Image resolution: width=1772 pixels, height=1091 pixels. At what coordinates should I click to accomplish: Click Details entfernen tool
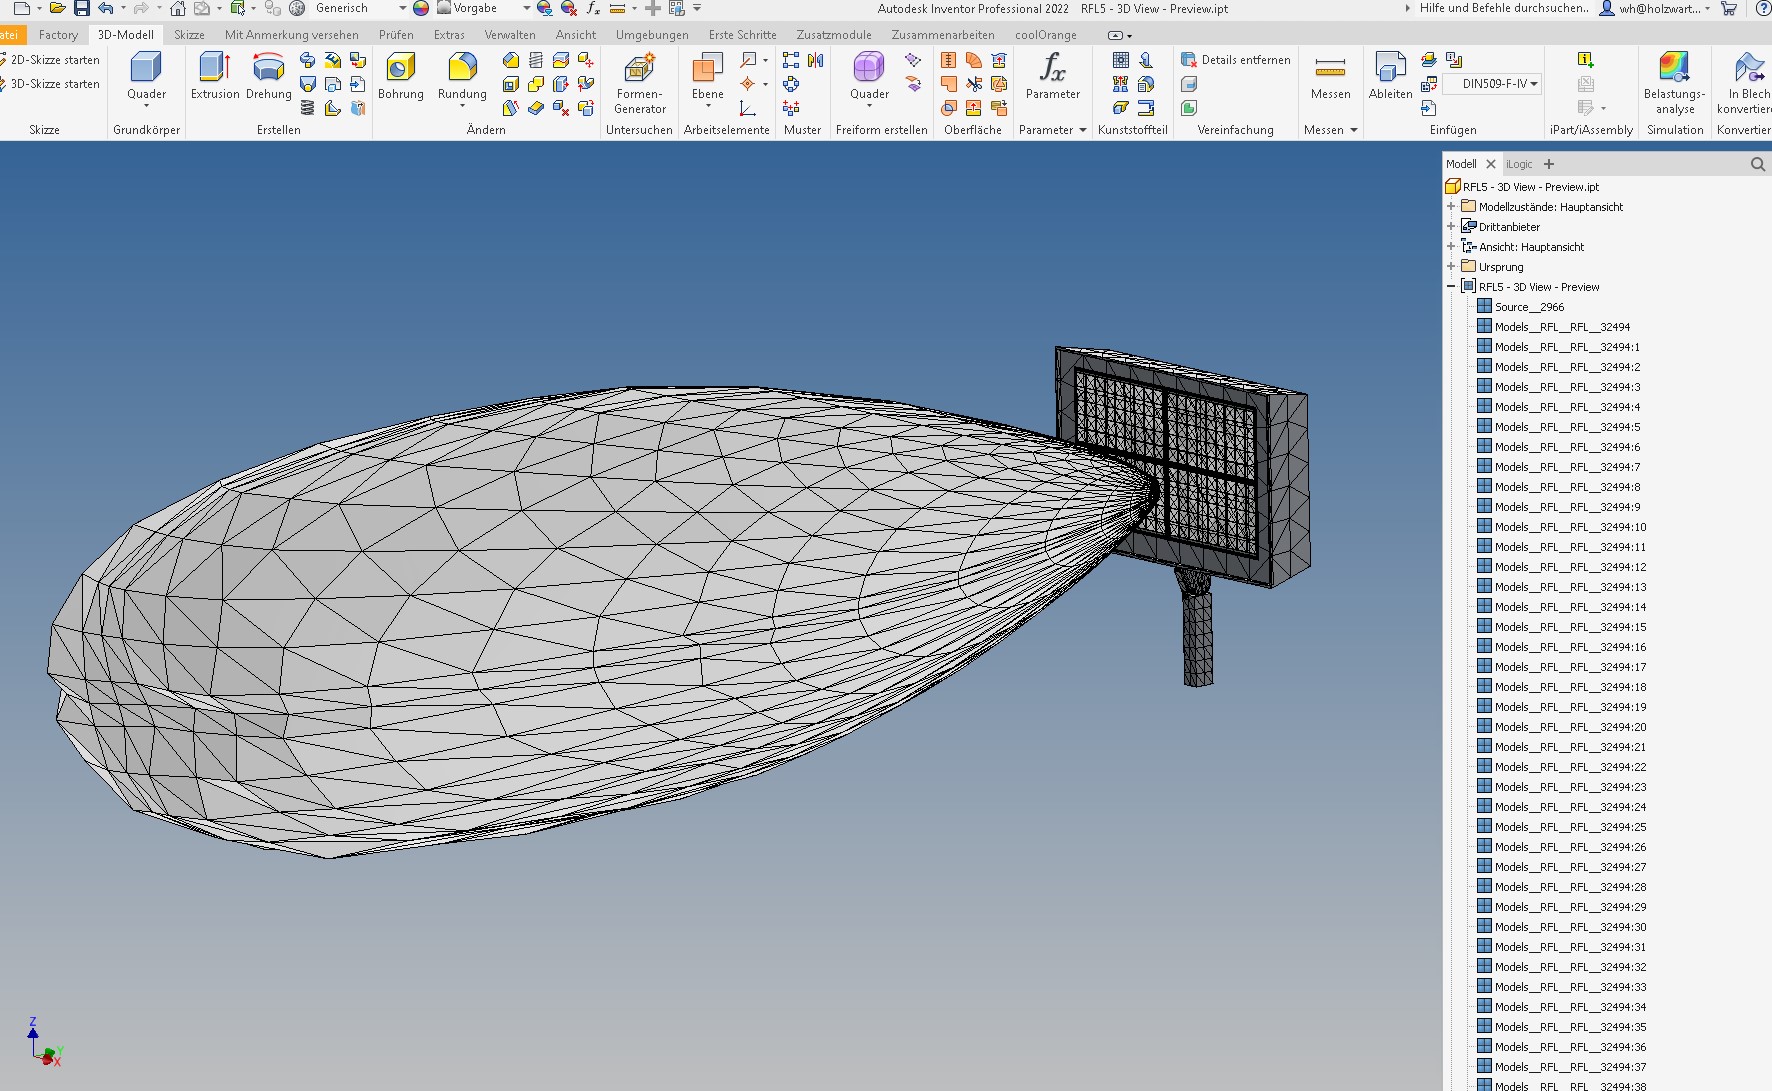1235,60
